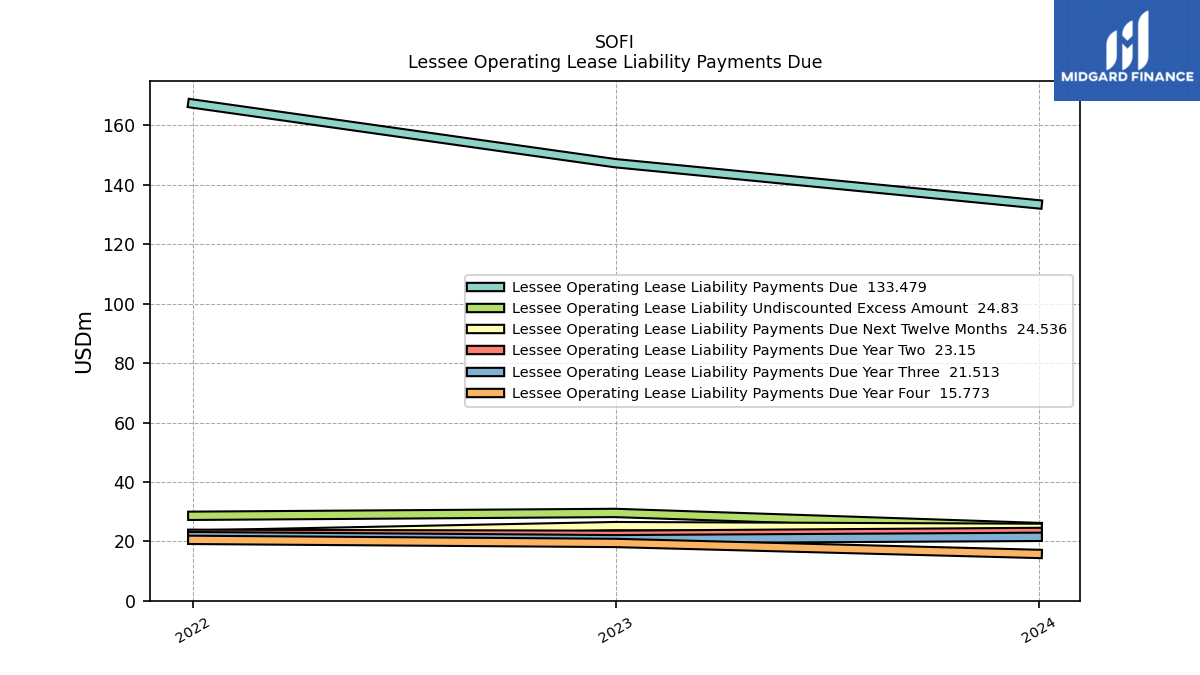Click the red Year Two legend swatch

[485, 350]
